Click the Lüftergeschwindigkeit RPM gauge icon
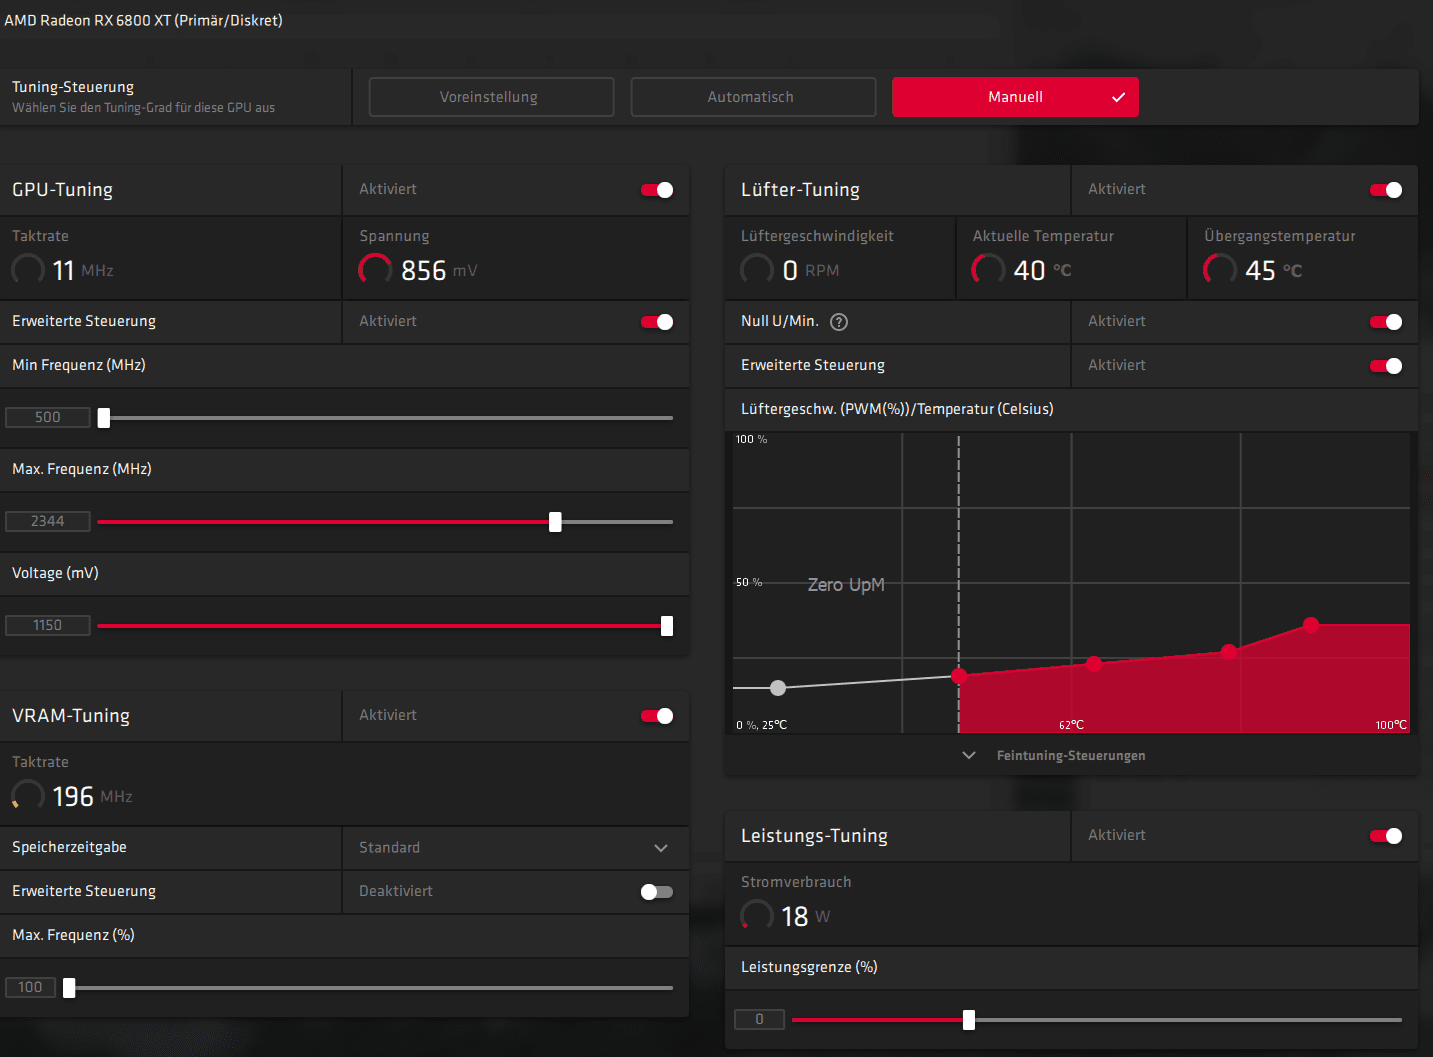This screenshot has width=1433, height=1057. pos(757,270)
